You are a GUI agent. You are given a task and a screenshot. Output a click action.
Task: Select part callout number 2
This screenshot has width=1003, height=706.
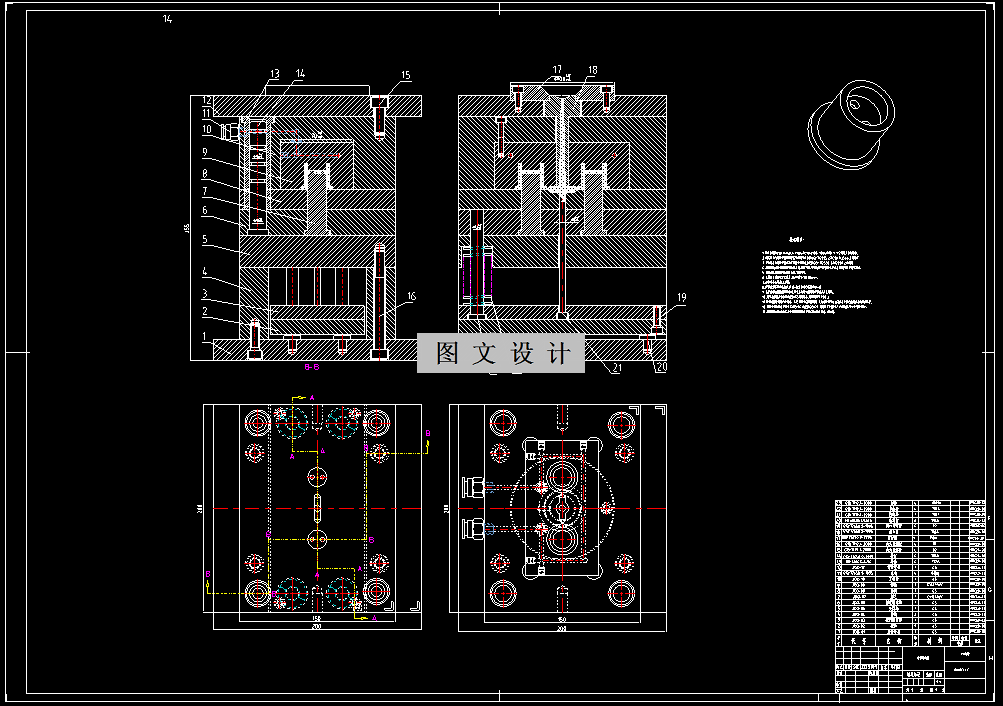(x=205, y=312)
